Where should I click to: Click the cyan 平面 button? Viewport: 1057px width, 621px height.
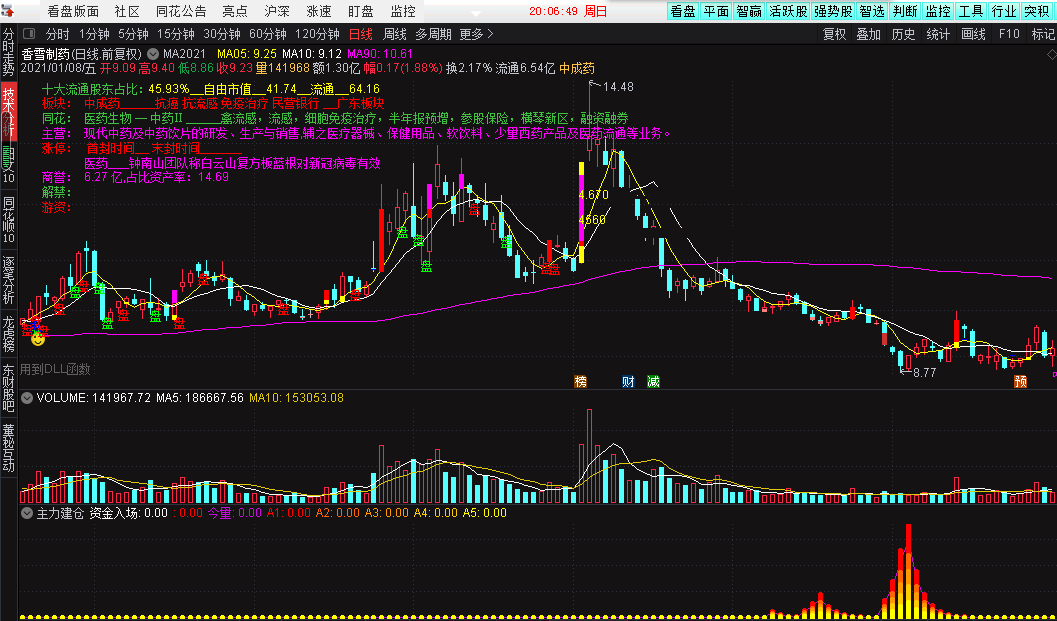tap(716, 11)
